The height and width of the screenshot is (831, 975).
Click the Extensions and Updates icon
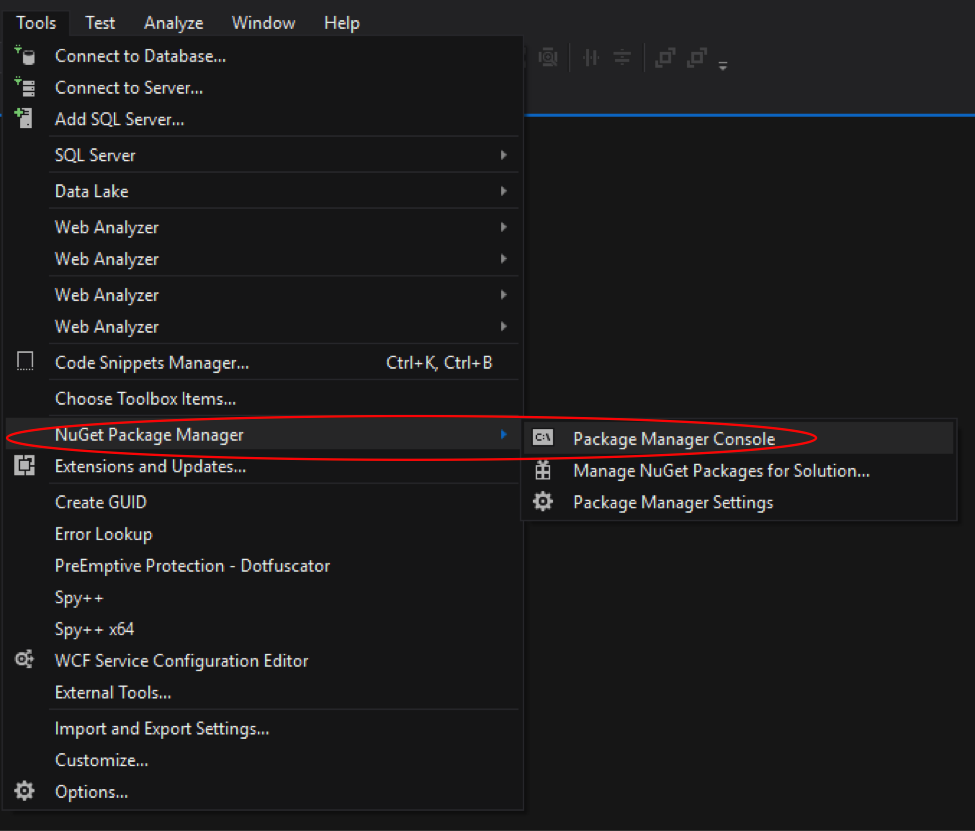pos(25,466)
